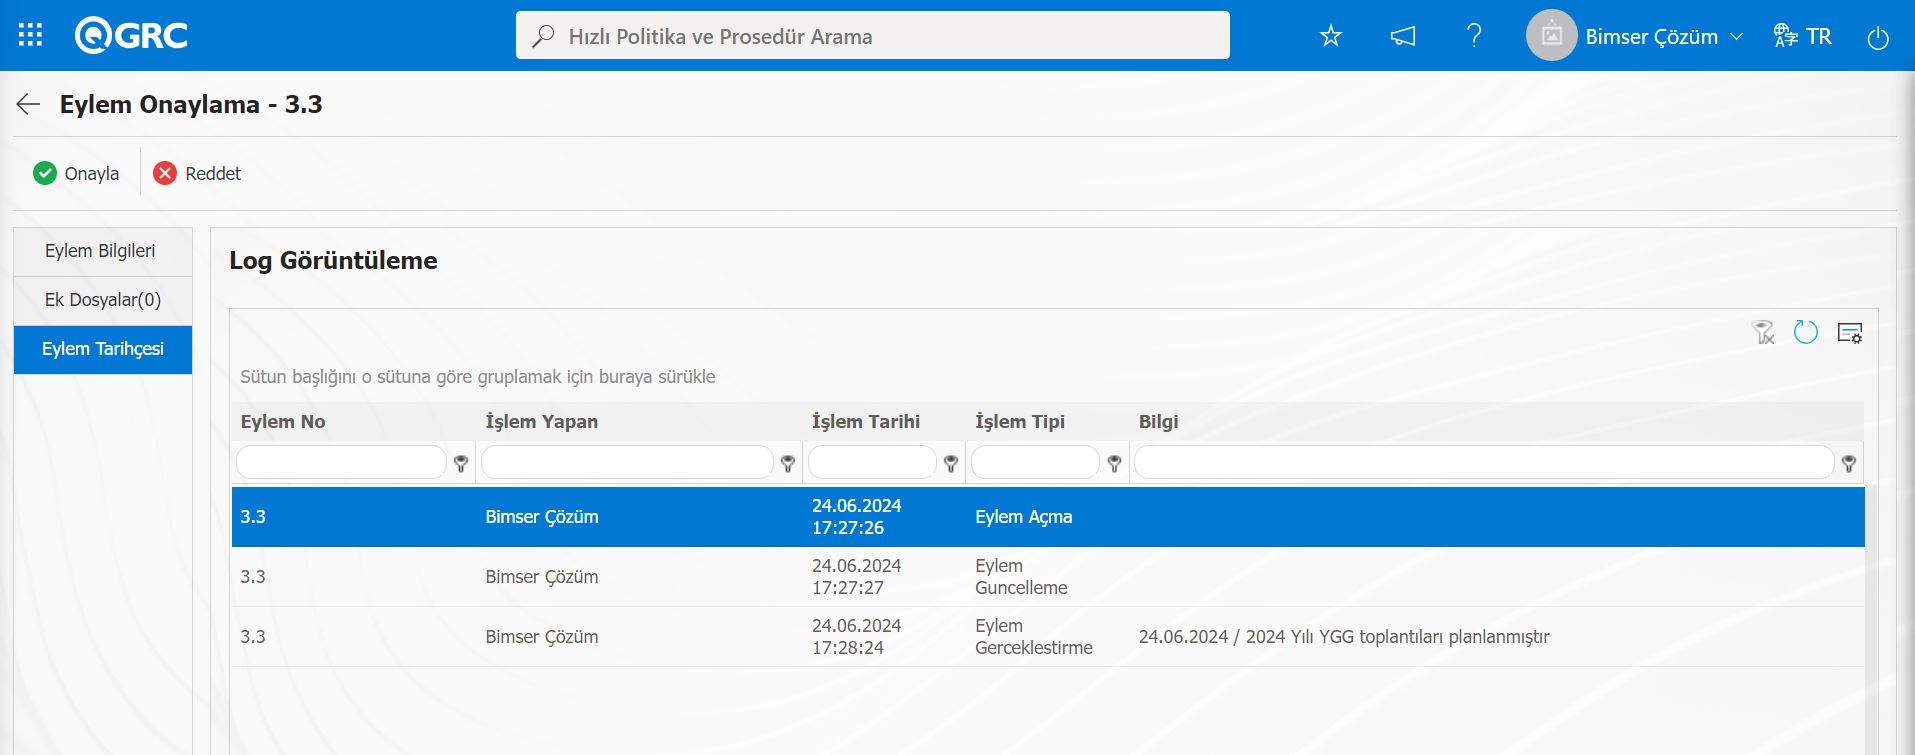This screenshot has width=1915, height=755.
Task: Open the Ek Dosyalar(0) tab
Action: click(103, 300)
